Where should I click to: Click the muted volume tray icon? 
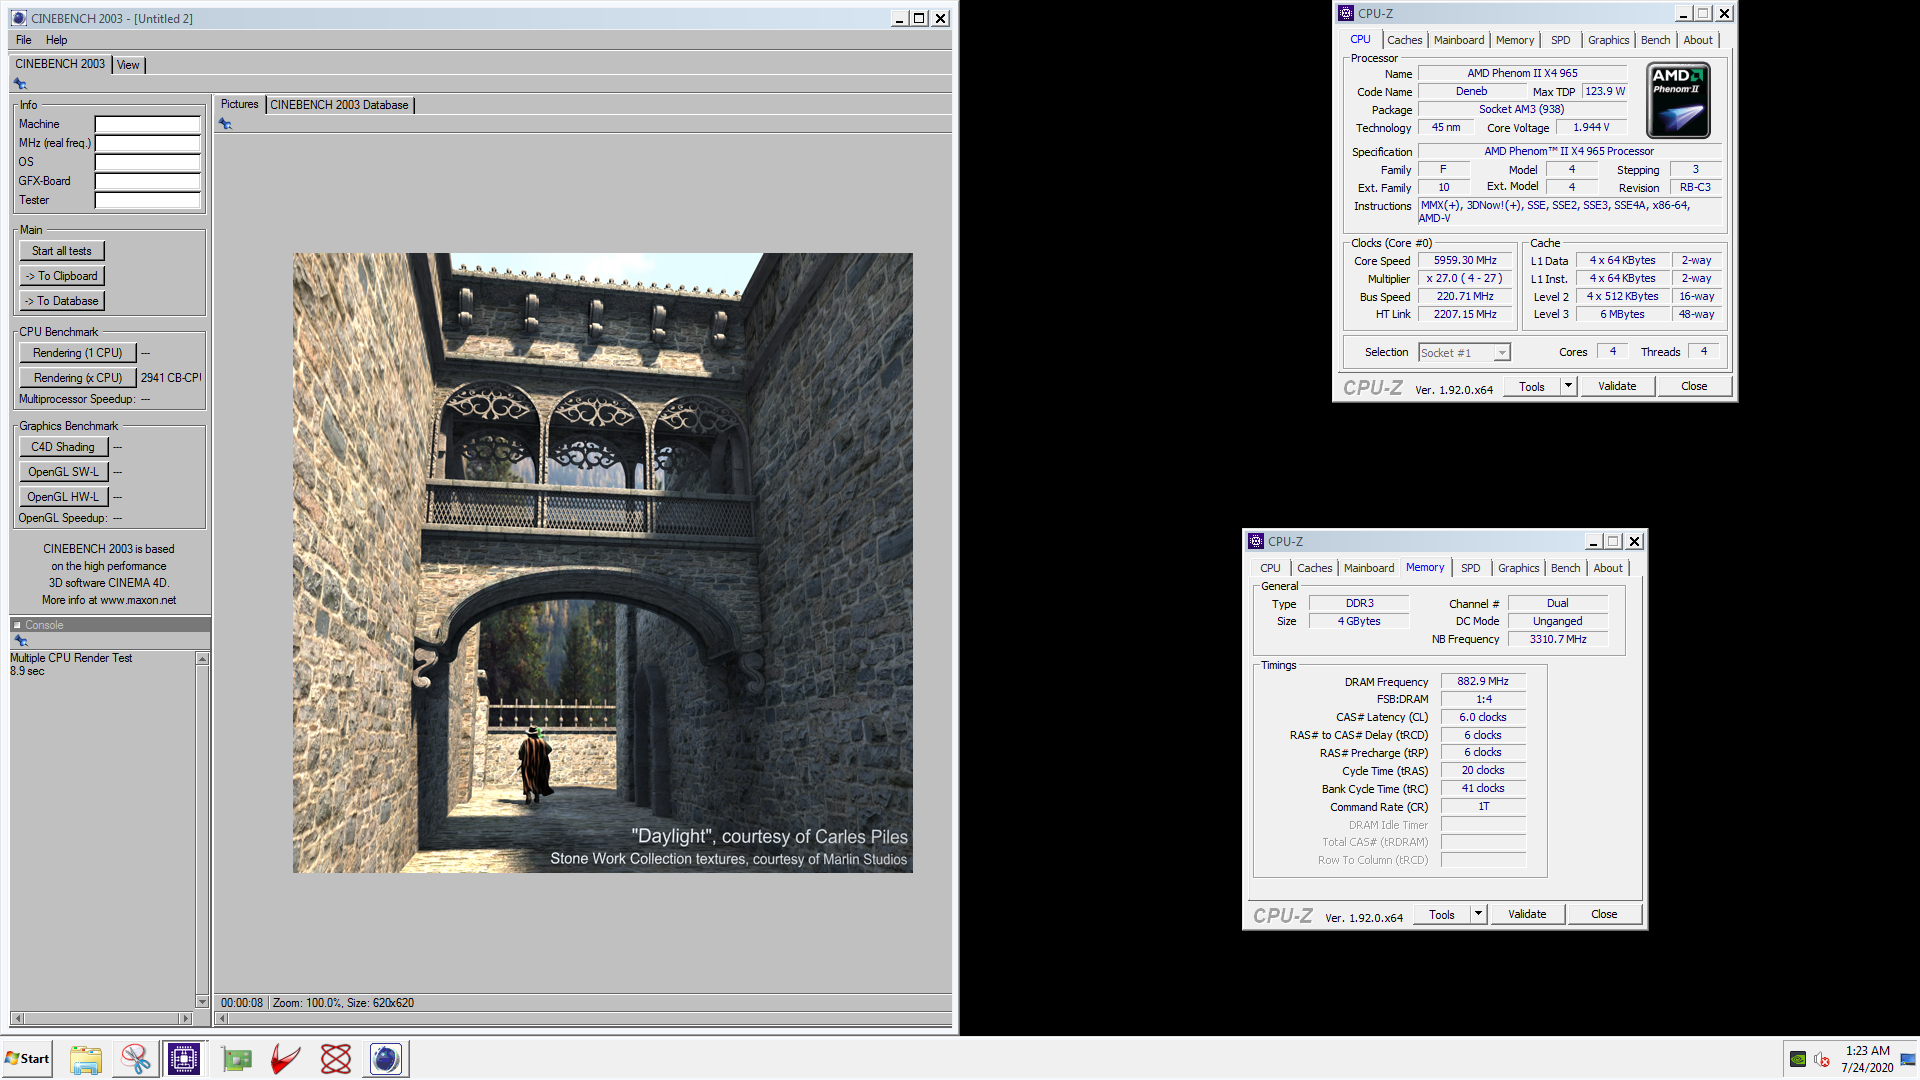click(1822, 1059)
